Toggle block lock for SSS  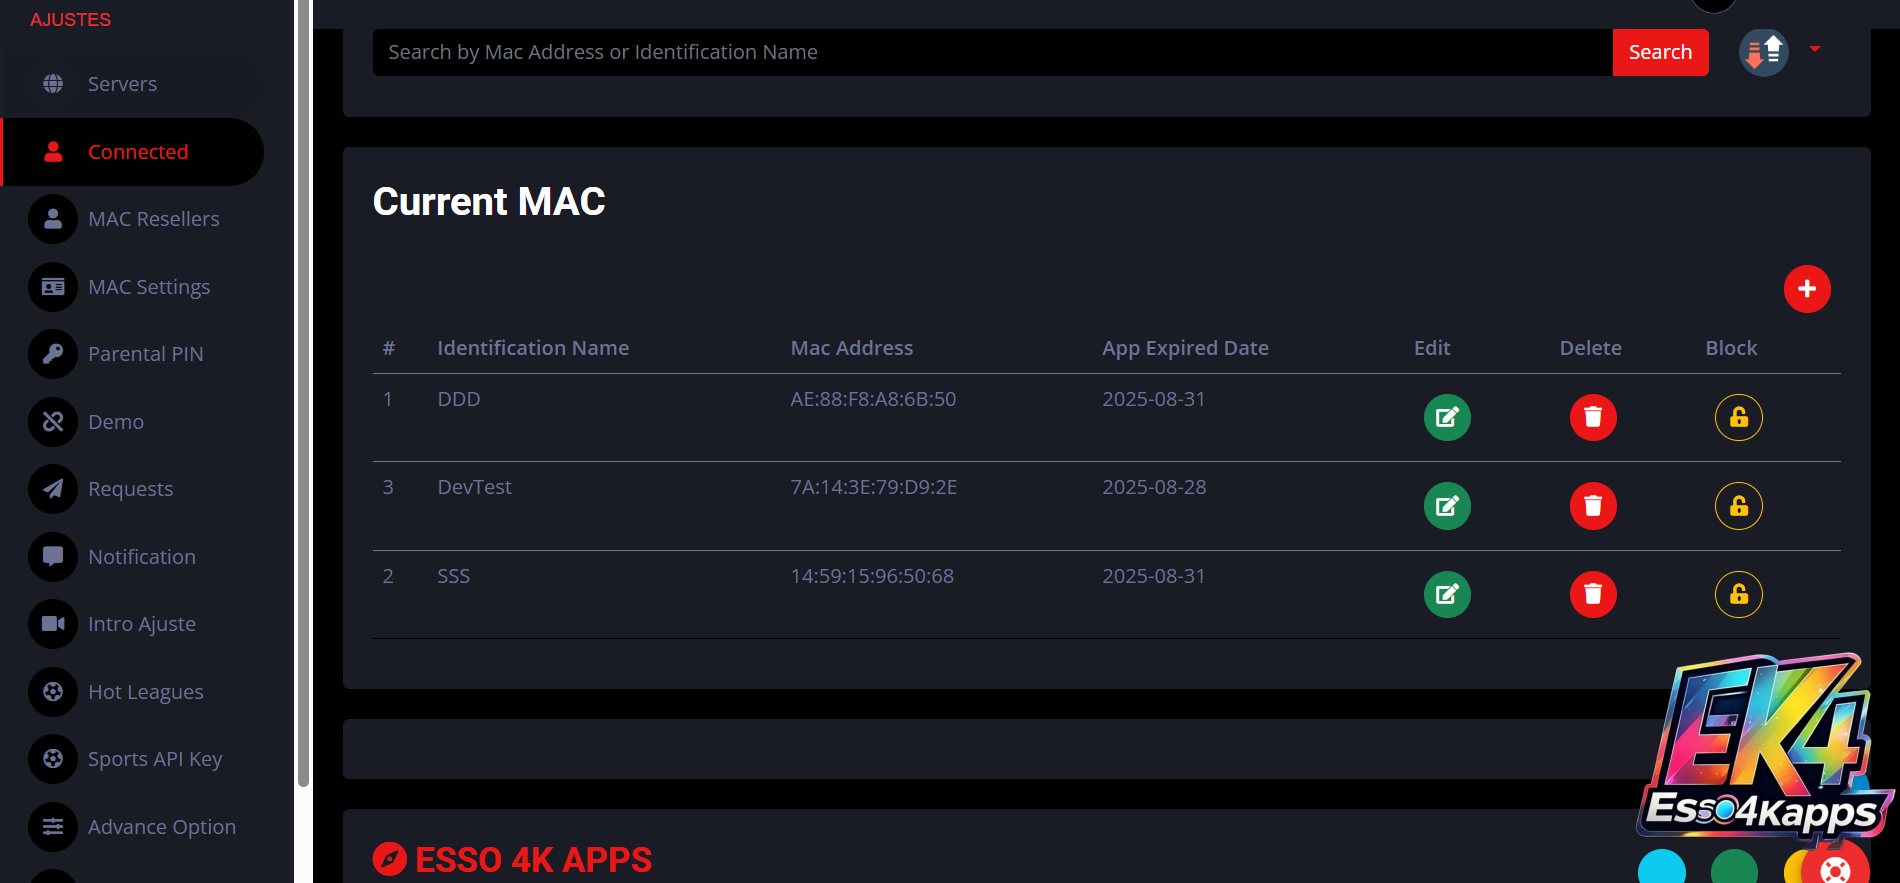[1738, 594]
